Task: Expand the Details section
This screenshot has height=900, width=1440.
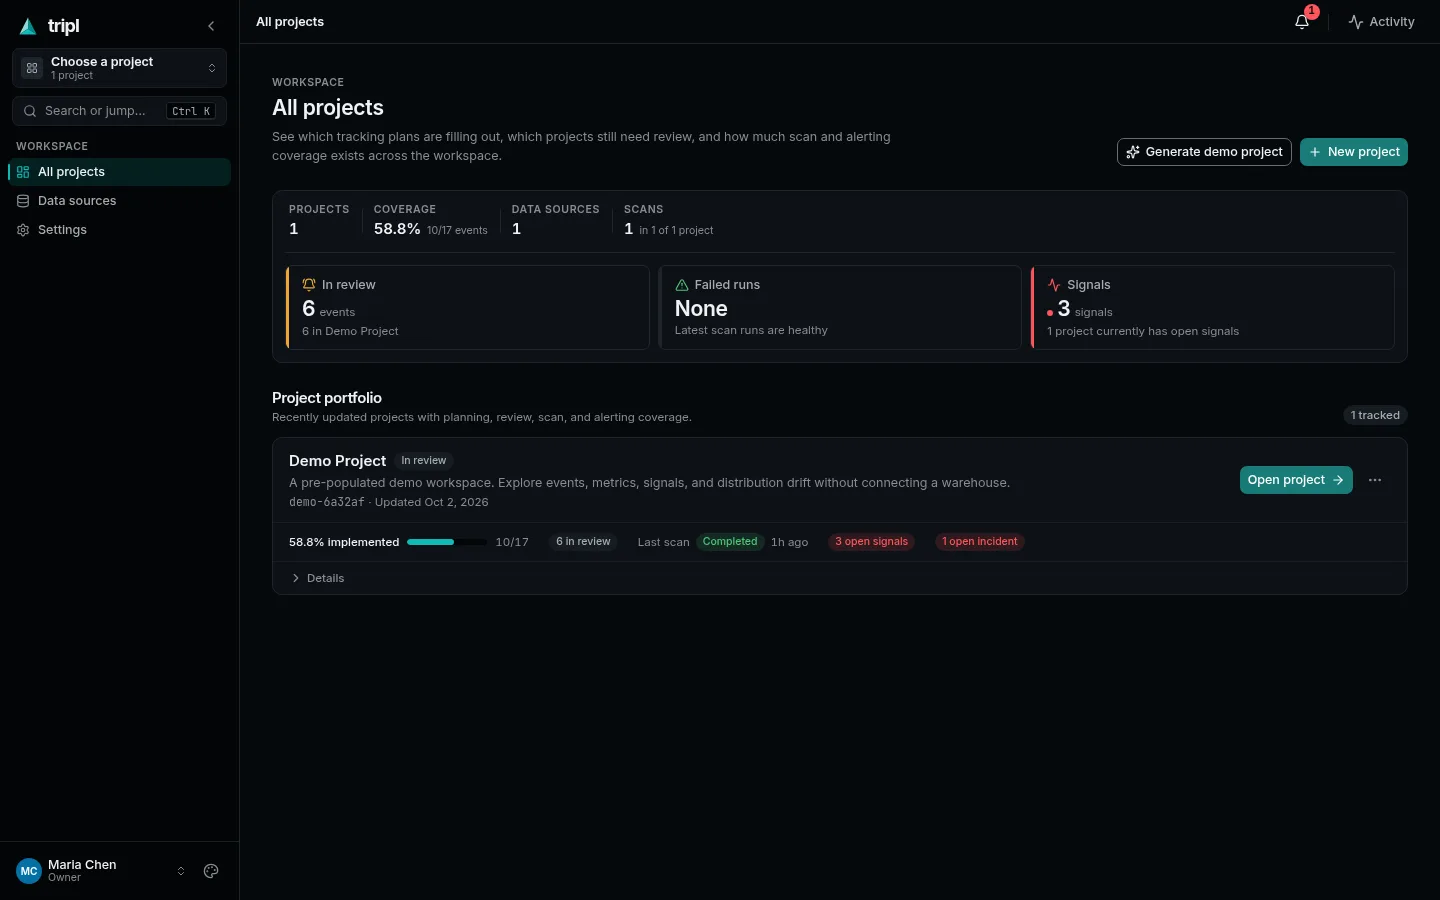Action: coord(318,578)
